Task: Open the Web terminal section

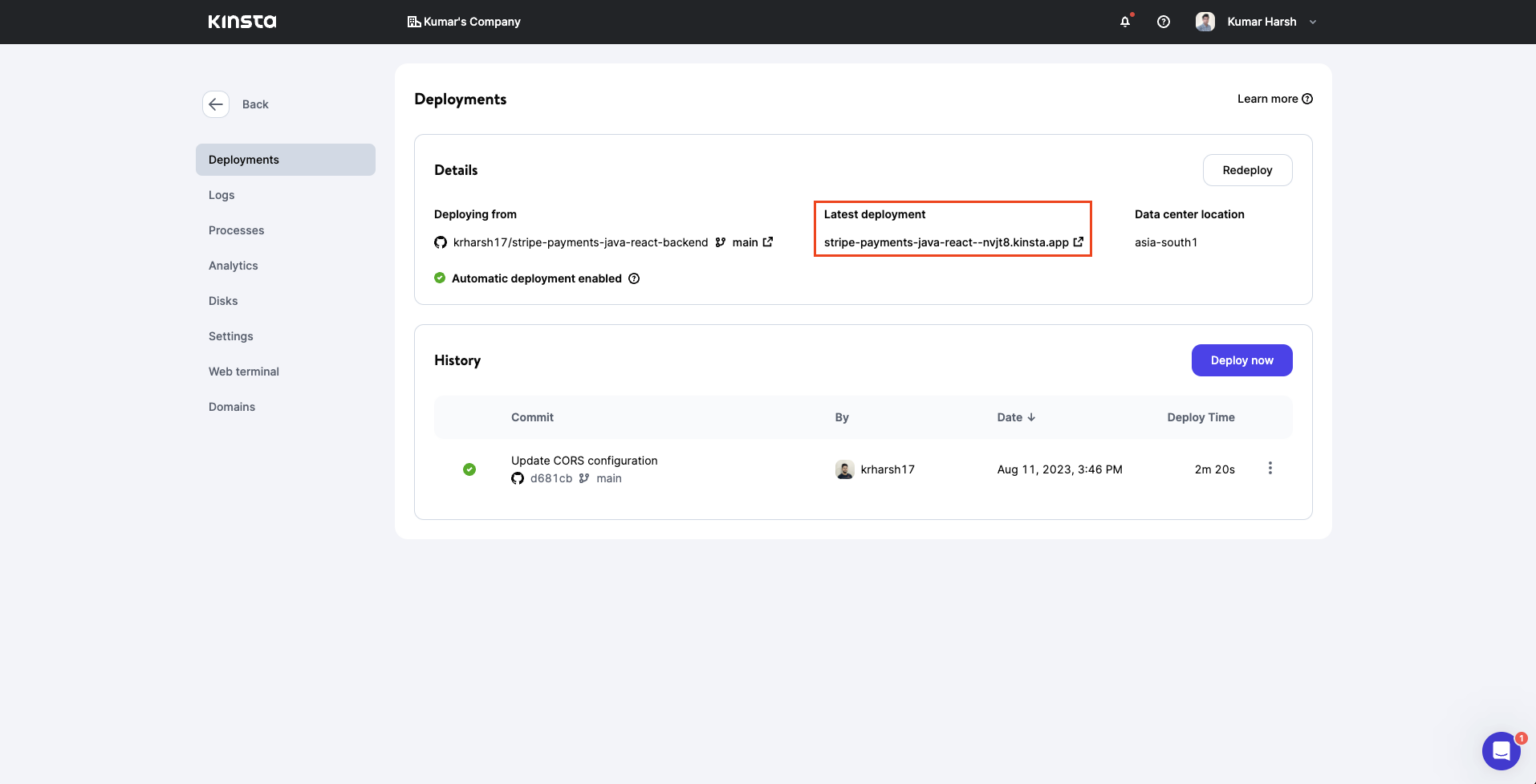Action: [243, 371]
